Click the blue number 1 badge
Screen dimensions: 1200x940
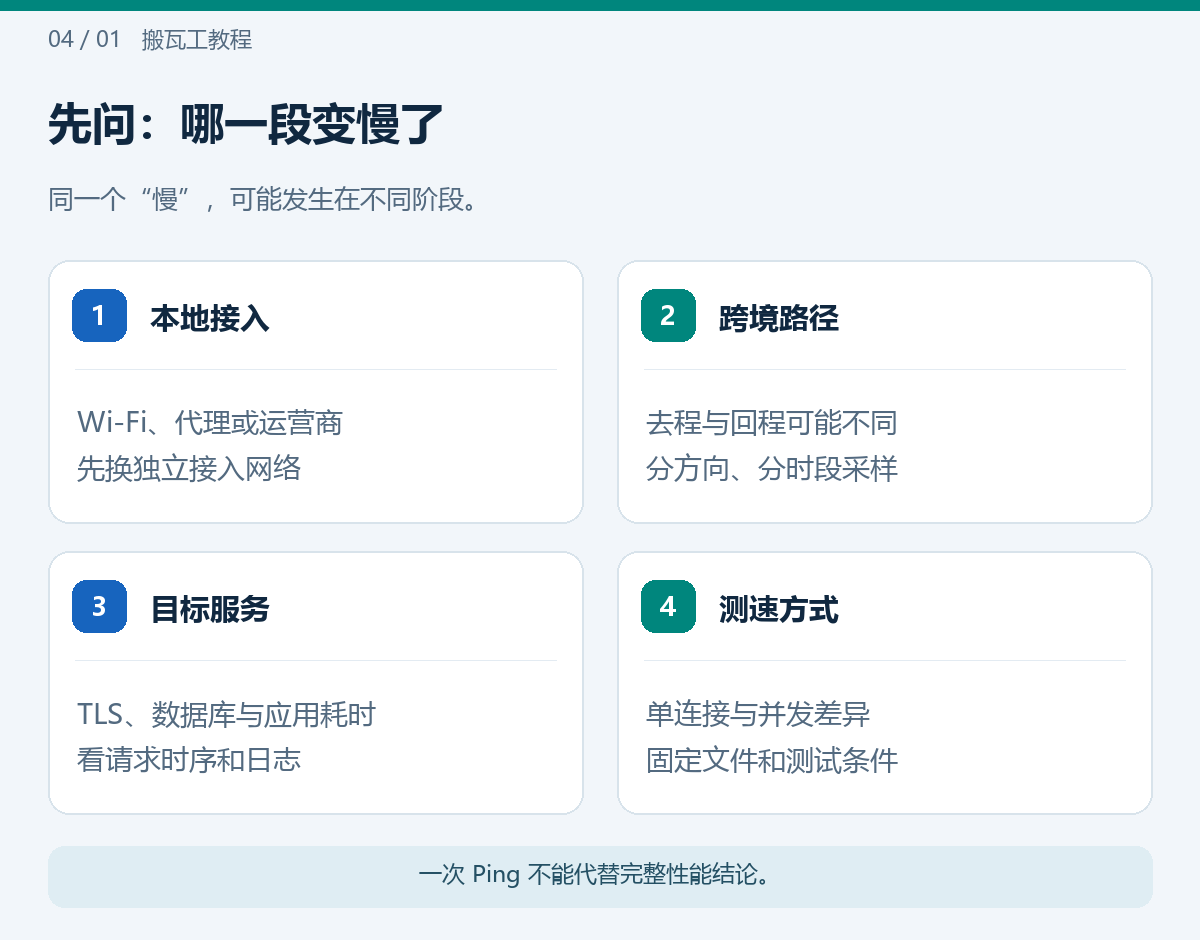tap(99, 316)
